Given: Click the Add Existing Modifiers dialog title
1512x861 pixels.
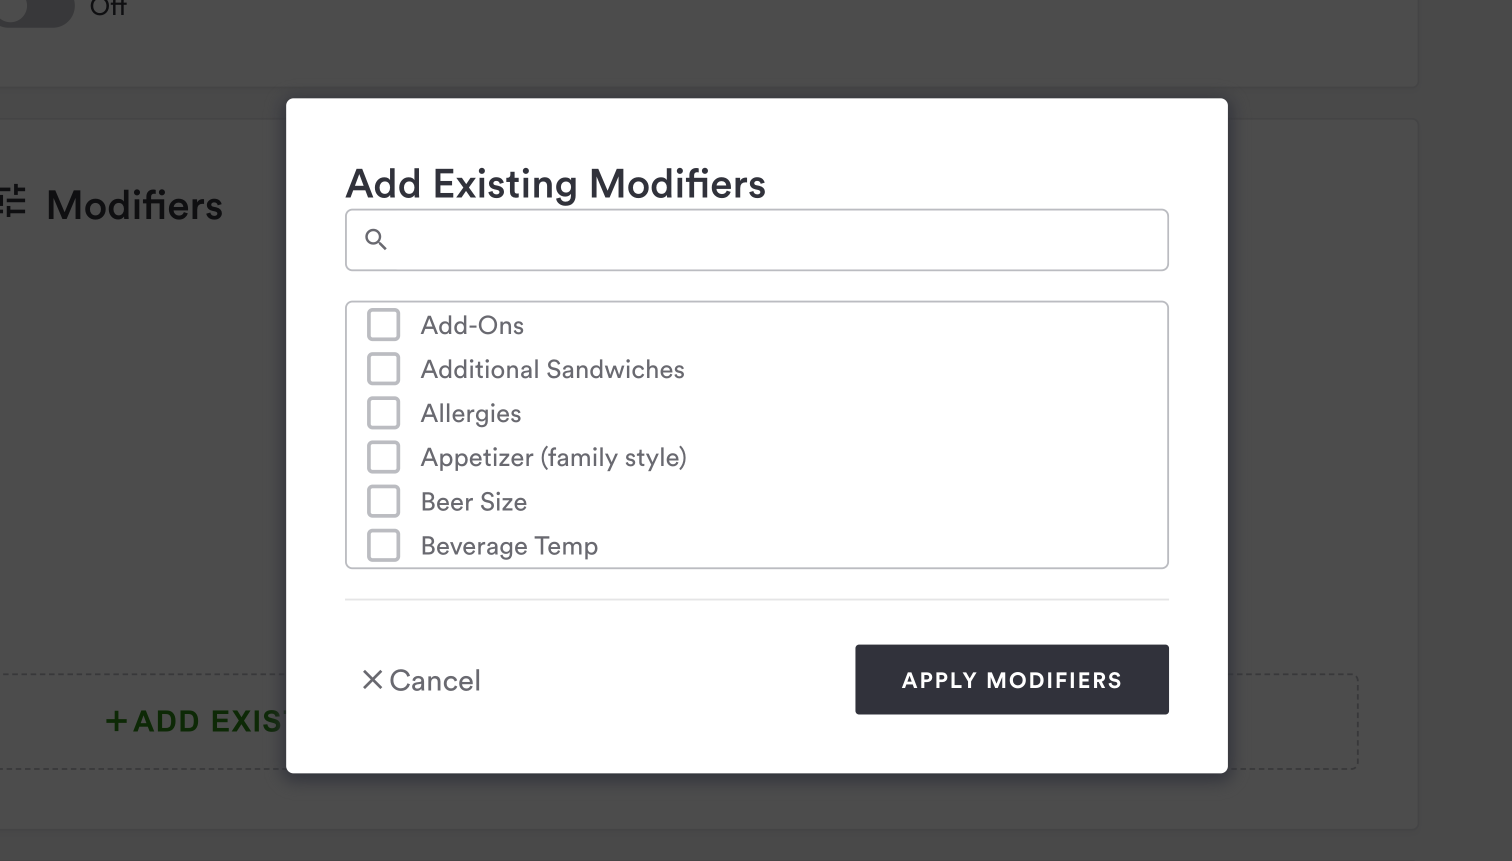Looking at the screenshot, I should tap(556, 184).
